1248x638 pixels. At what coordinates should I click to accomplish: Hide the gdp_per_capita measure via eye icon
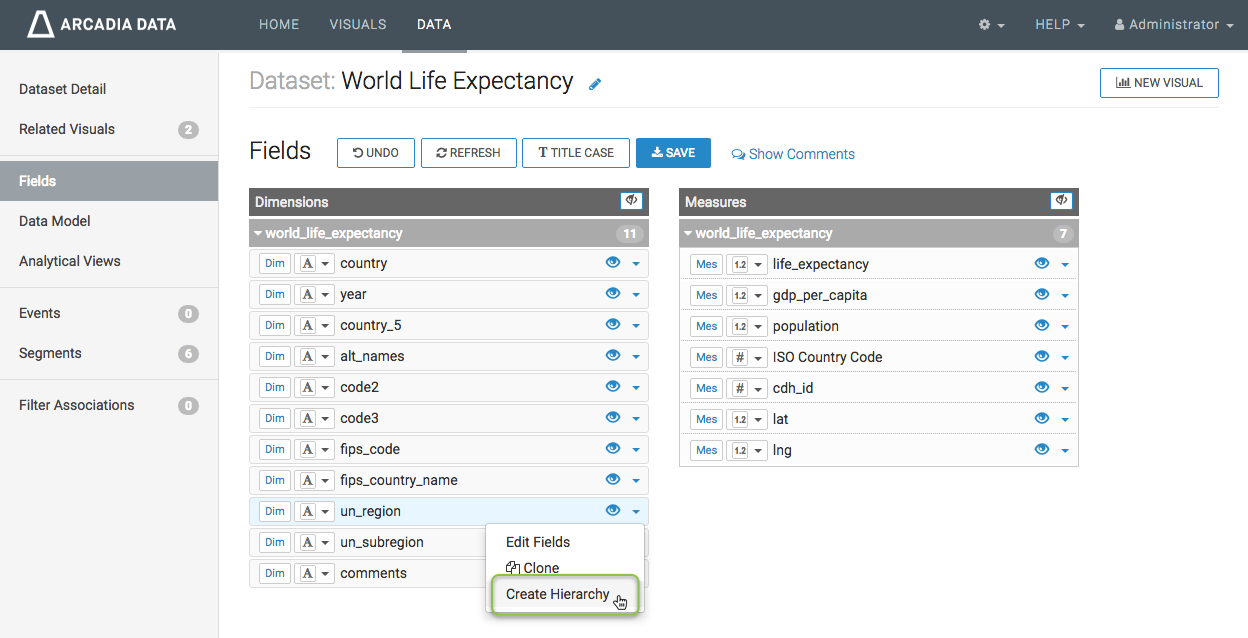(x=1042, y=295)
